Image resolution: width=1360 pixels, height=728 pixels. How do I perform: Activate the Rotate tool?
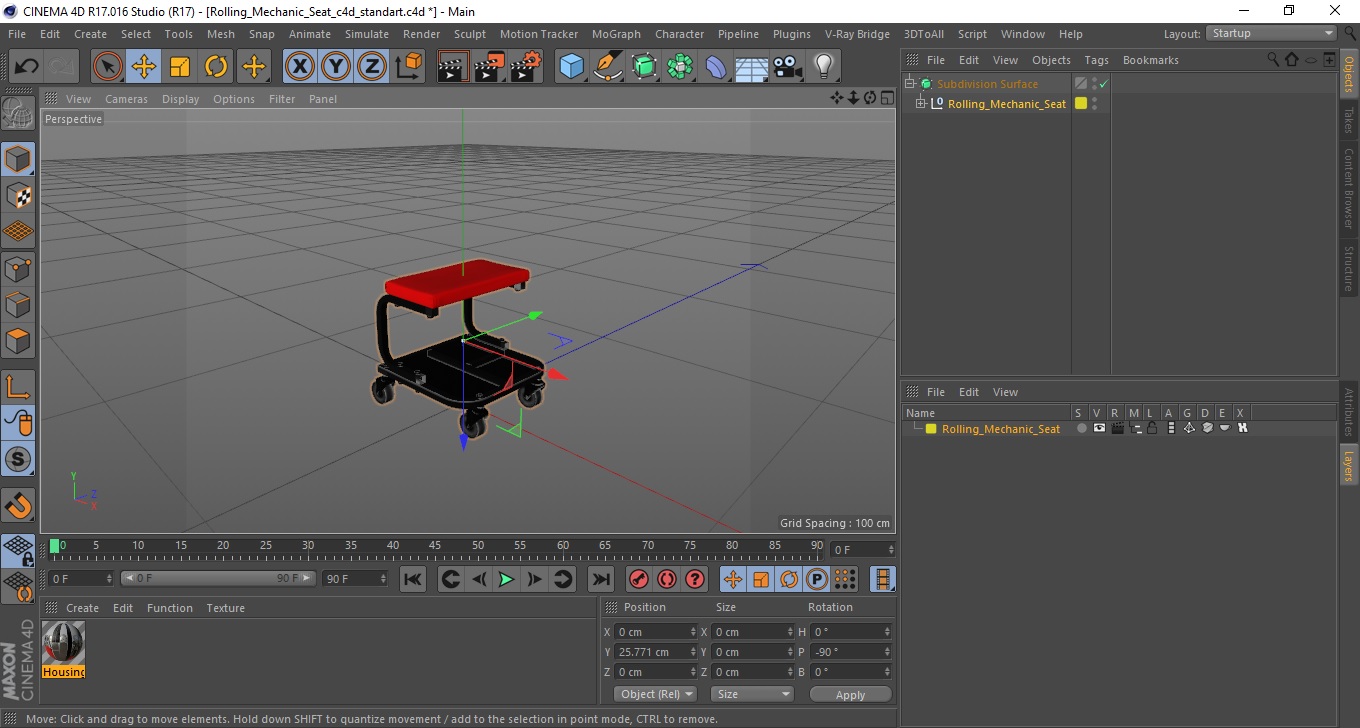click(x=216, y=67)
